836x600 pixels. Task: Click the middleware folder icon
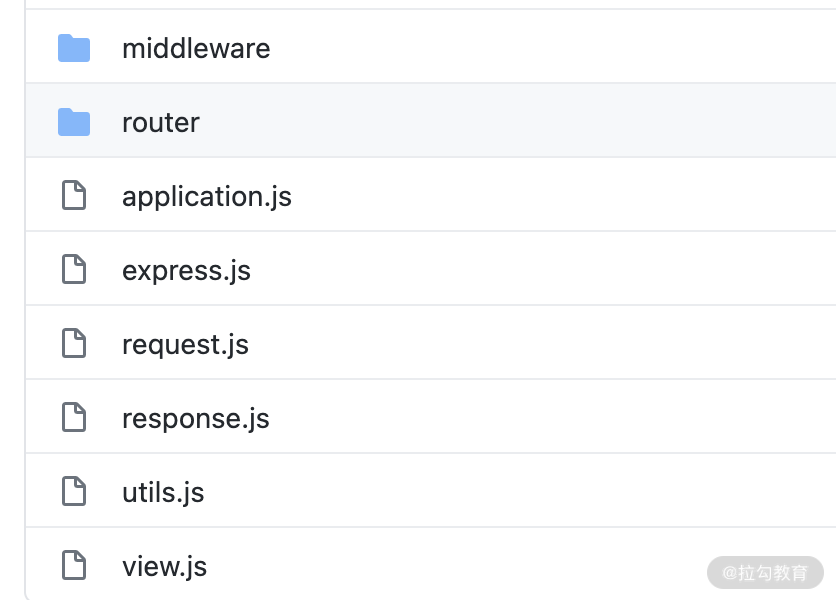(x=74, y=48)
